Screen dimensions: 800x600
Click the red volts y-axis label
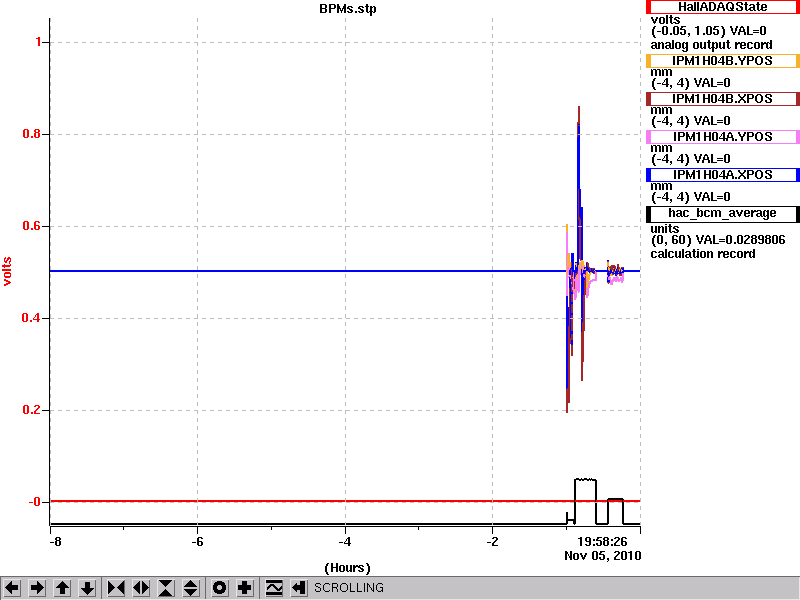click(7, 271)
